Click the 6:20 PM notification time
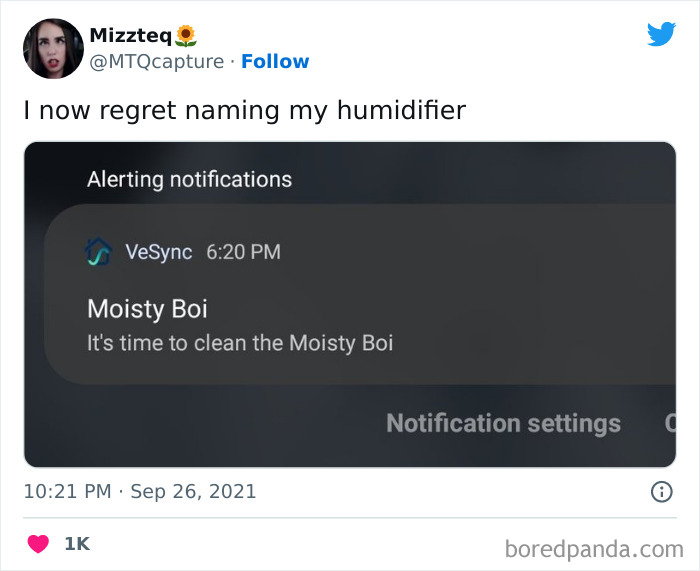This screenshot has width=700, height=571. pyautogui.click(x=243, y=252)
